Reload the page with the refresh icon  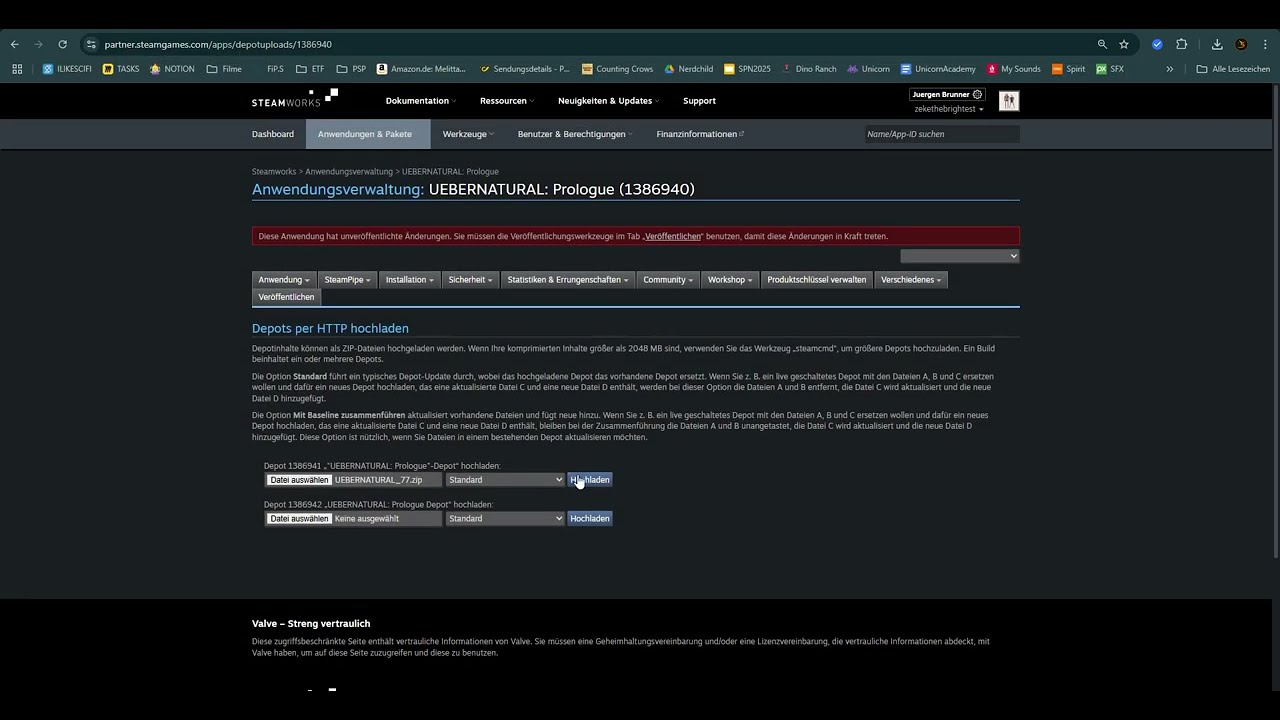pyautogui.click(x=62, y=44)
